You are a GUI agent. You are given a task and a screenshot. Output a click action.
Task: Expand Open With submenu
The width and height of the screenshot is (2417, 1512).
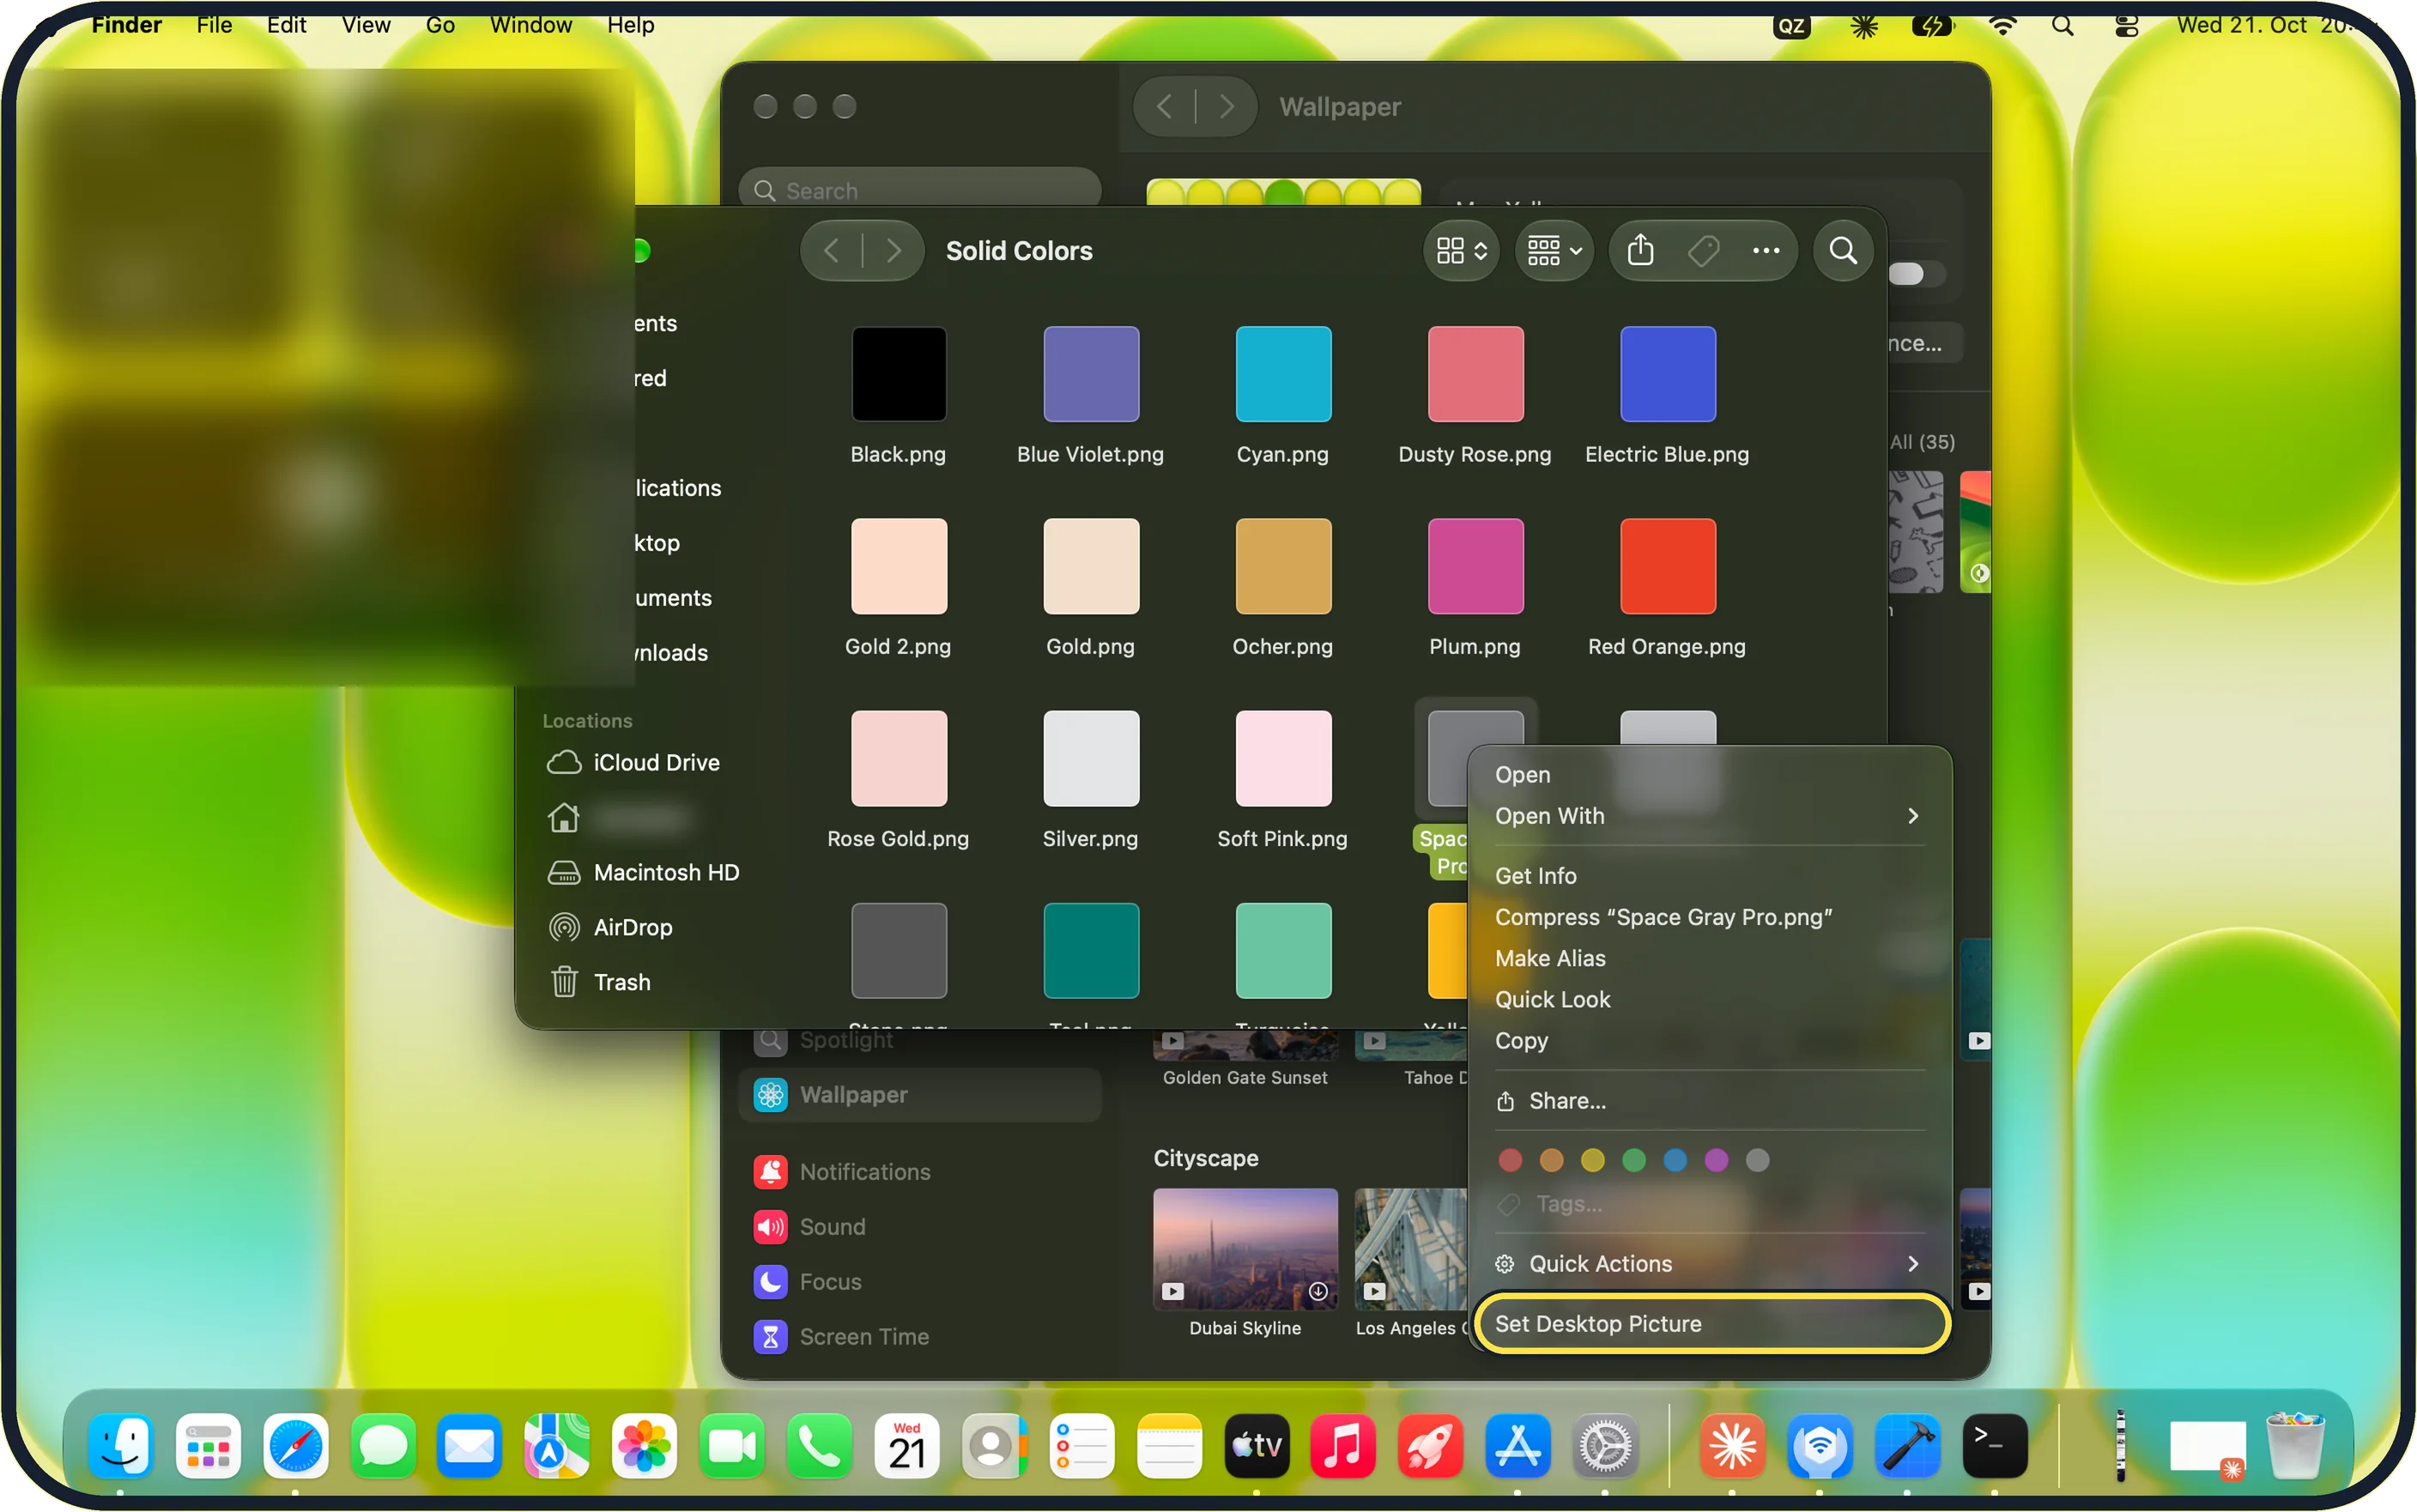[x=1709, y=816]
